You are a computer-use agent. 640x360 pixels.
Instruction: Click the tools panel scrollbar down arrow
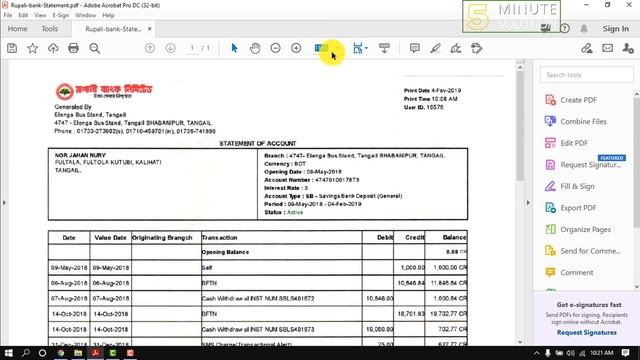click(x=636, y=287)
